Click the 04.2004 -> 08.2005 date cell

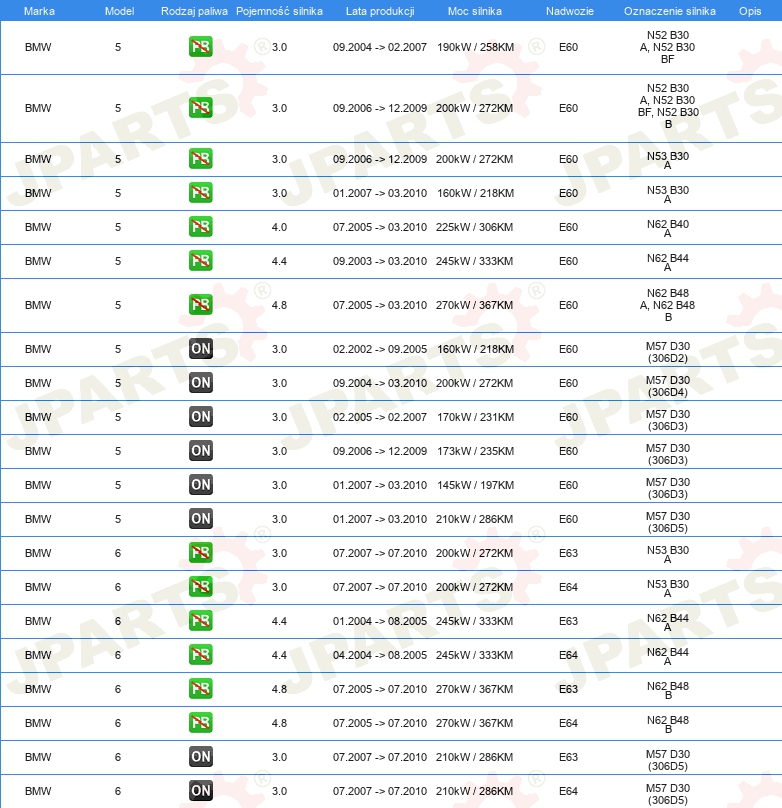[x=380, y=655]
